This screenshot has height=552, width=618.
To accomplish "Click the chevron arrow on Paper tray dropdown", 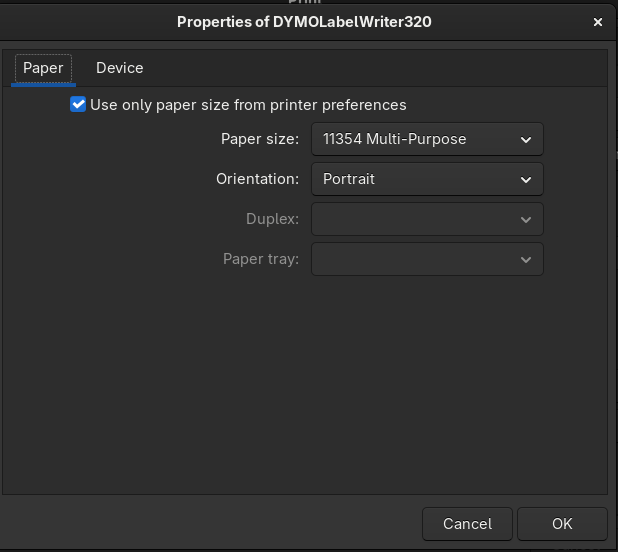I will coord(526,260).
